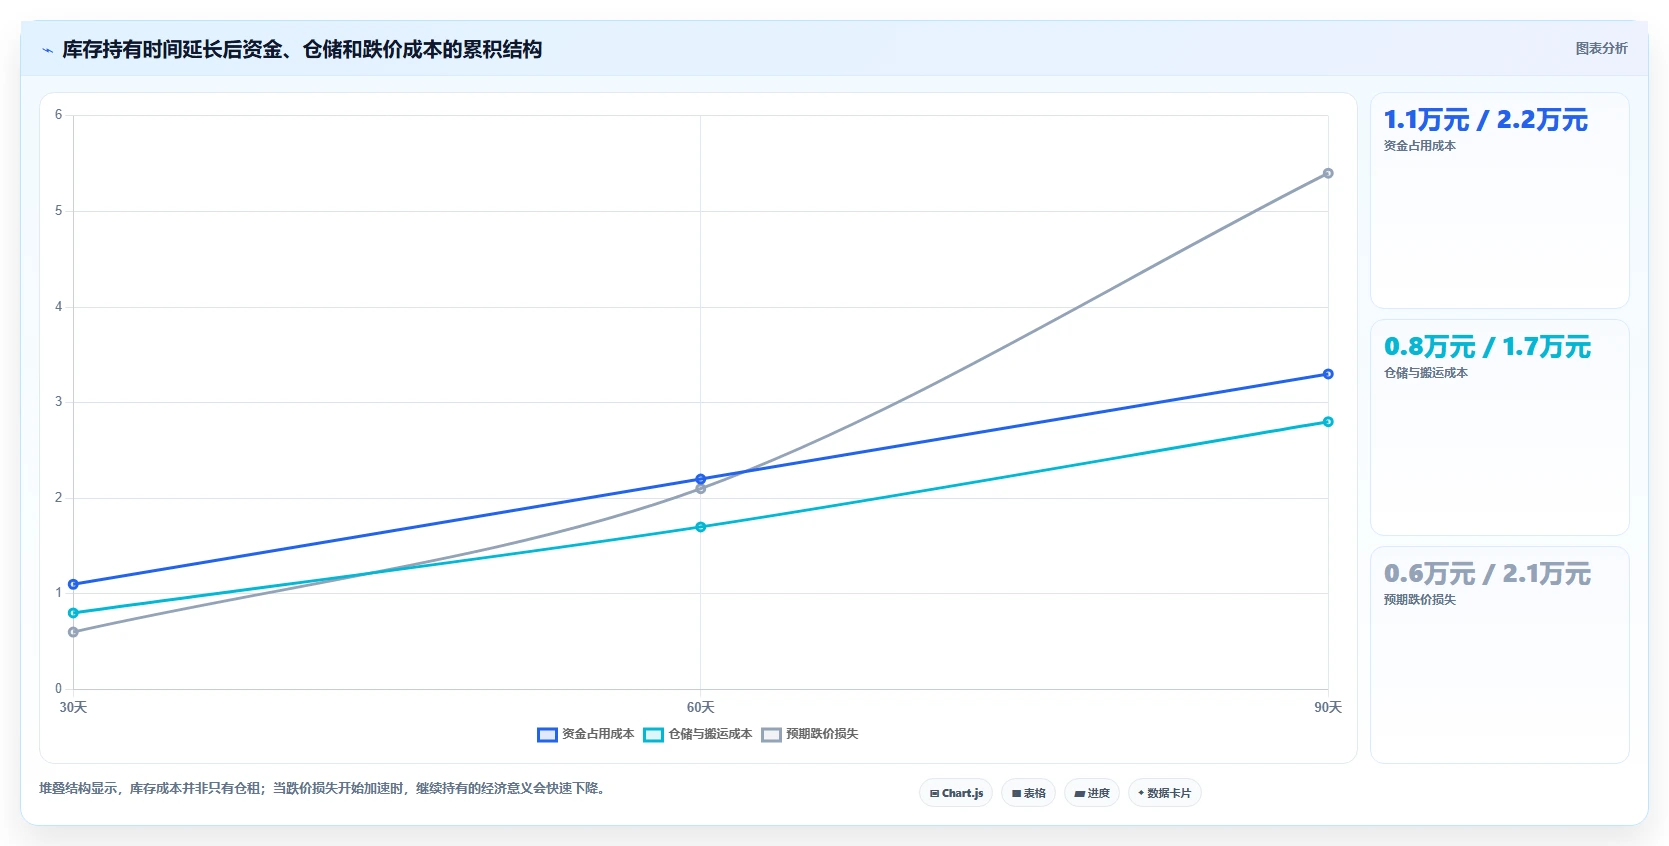
Task: Click the 预期跌价损失 card caption
Action: (1419, 600)
